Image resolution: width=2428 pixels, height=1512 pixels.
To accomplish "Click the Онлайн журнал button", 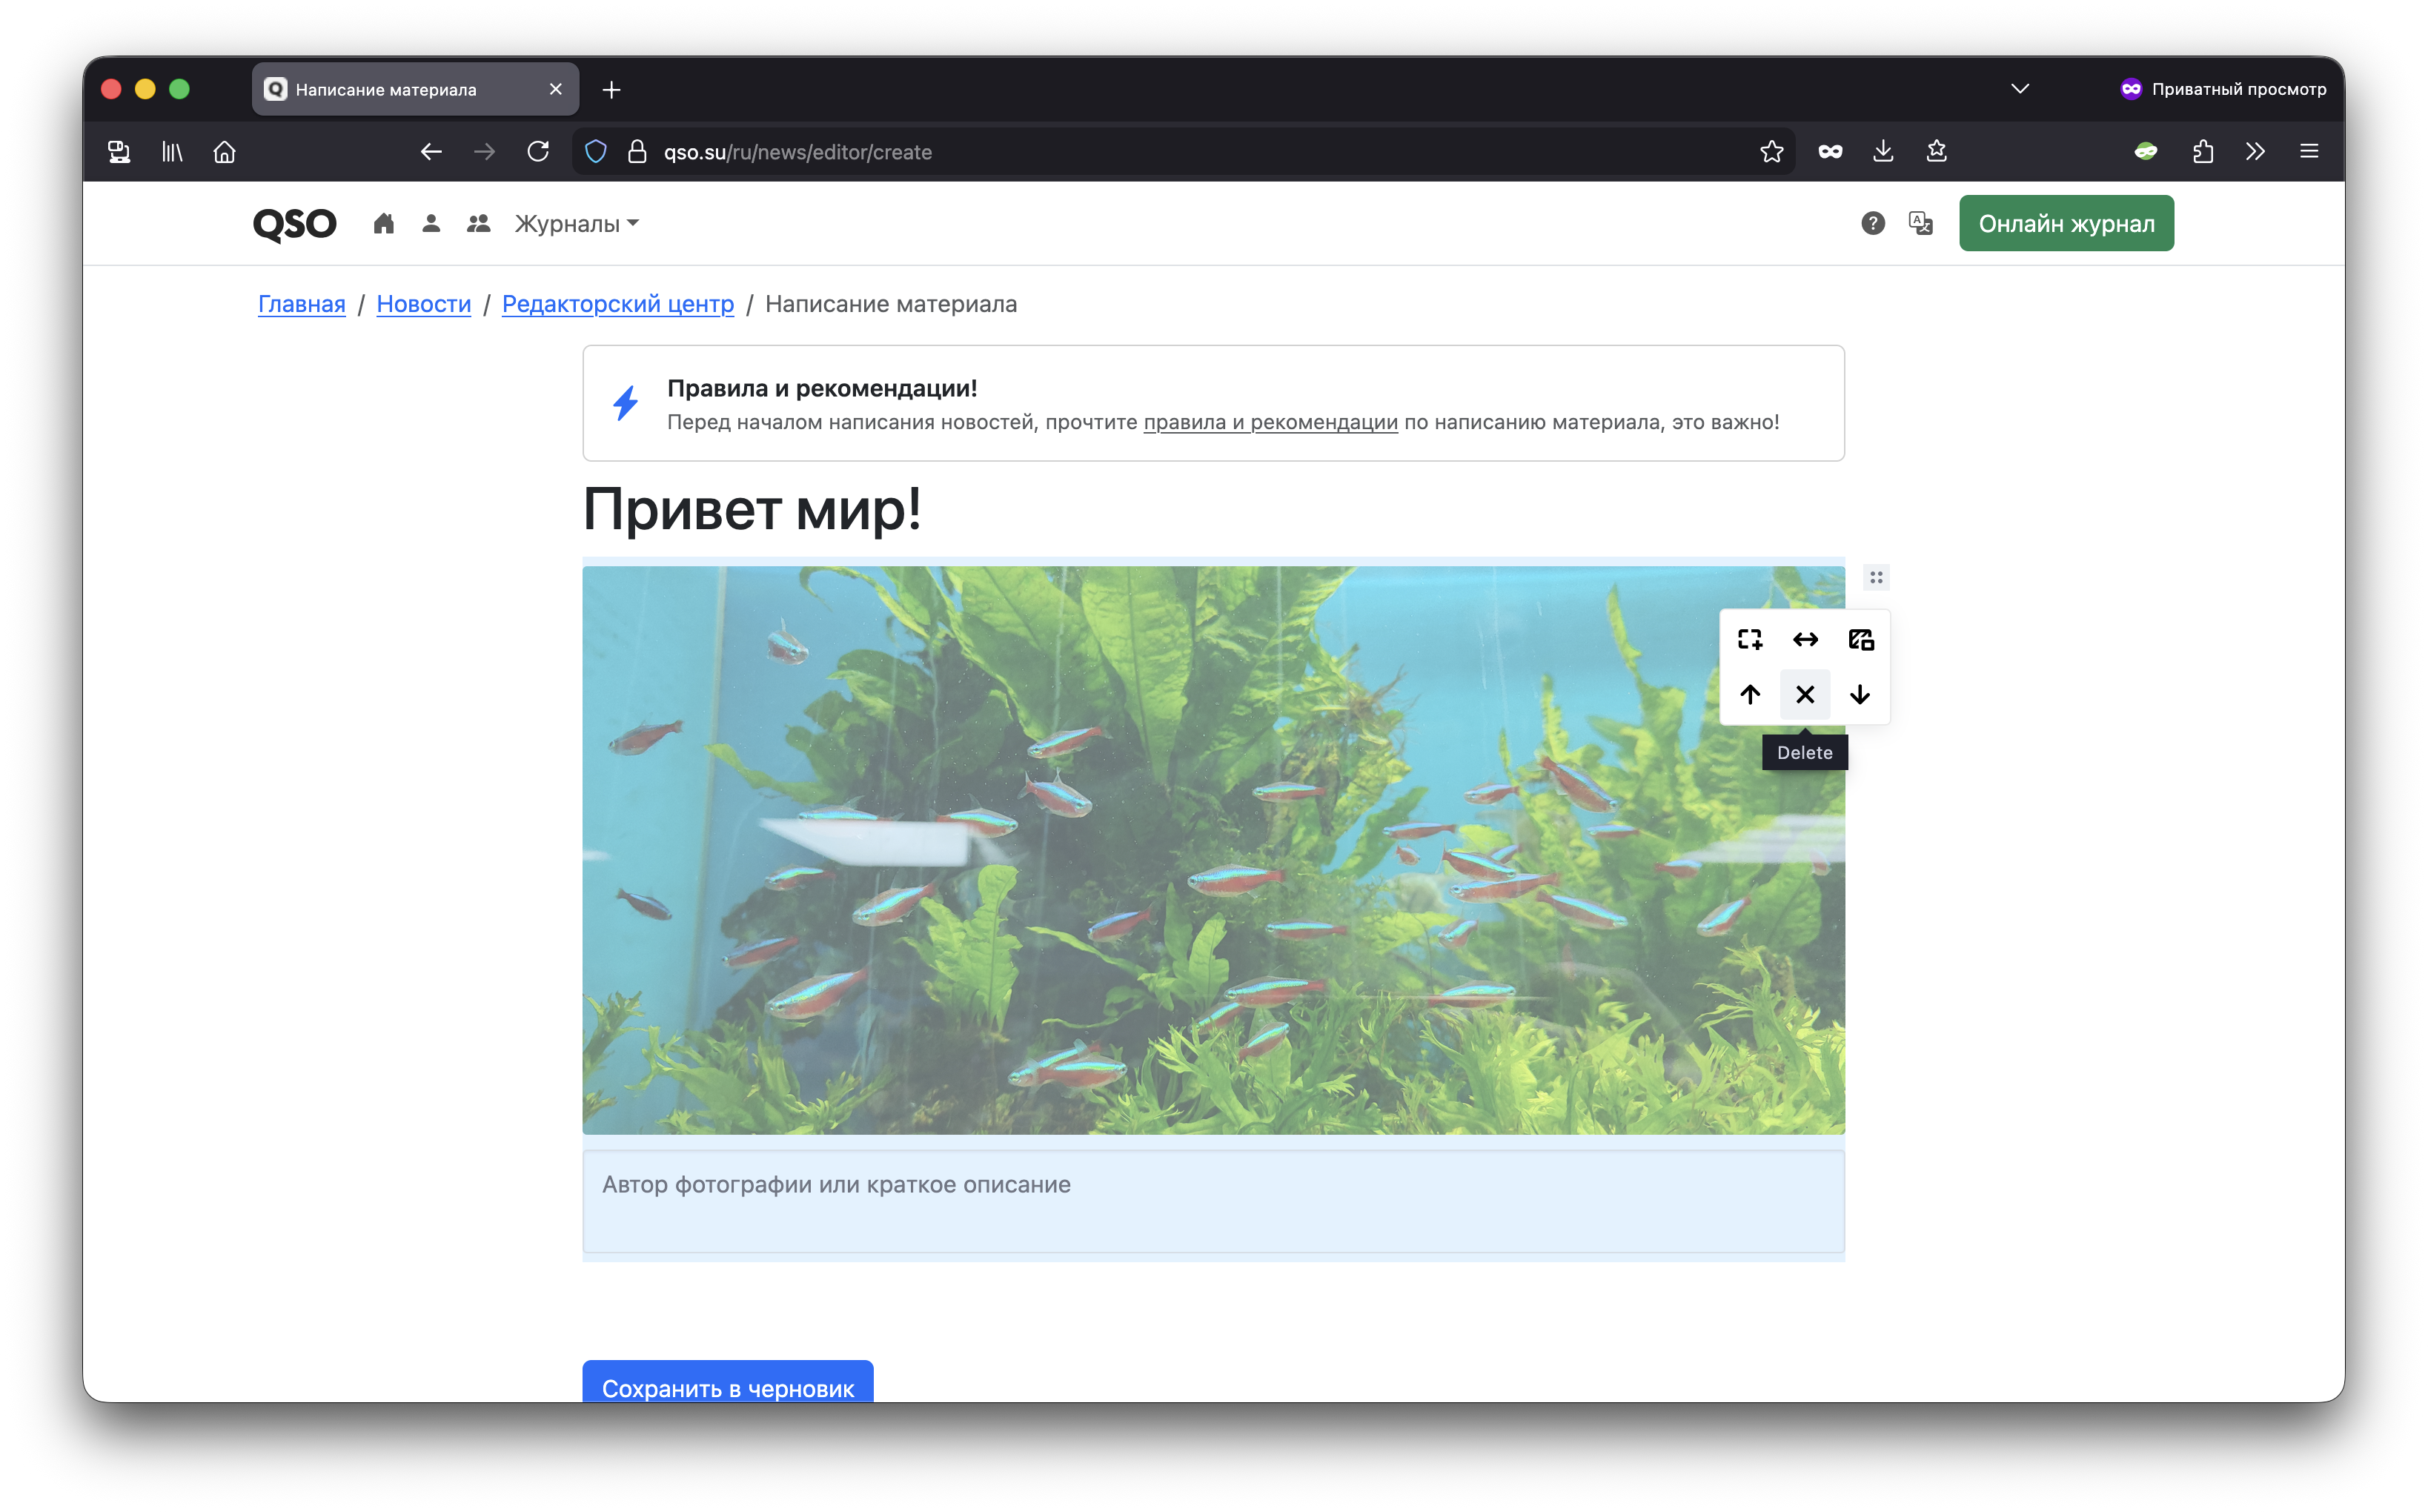I will point(2065,223).
